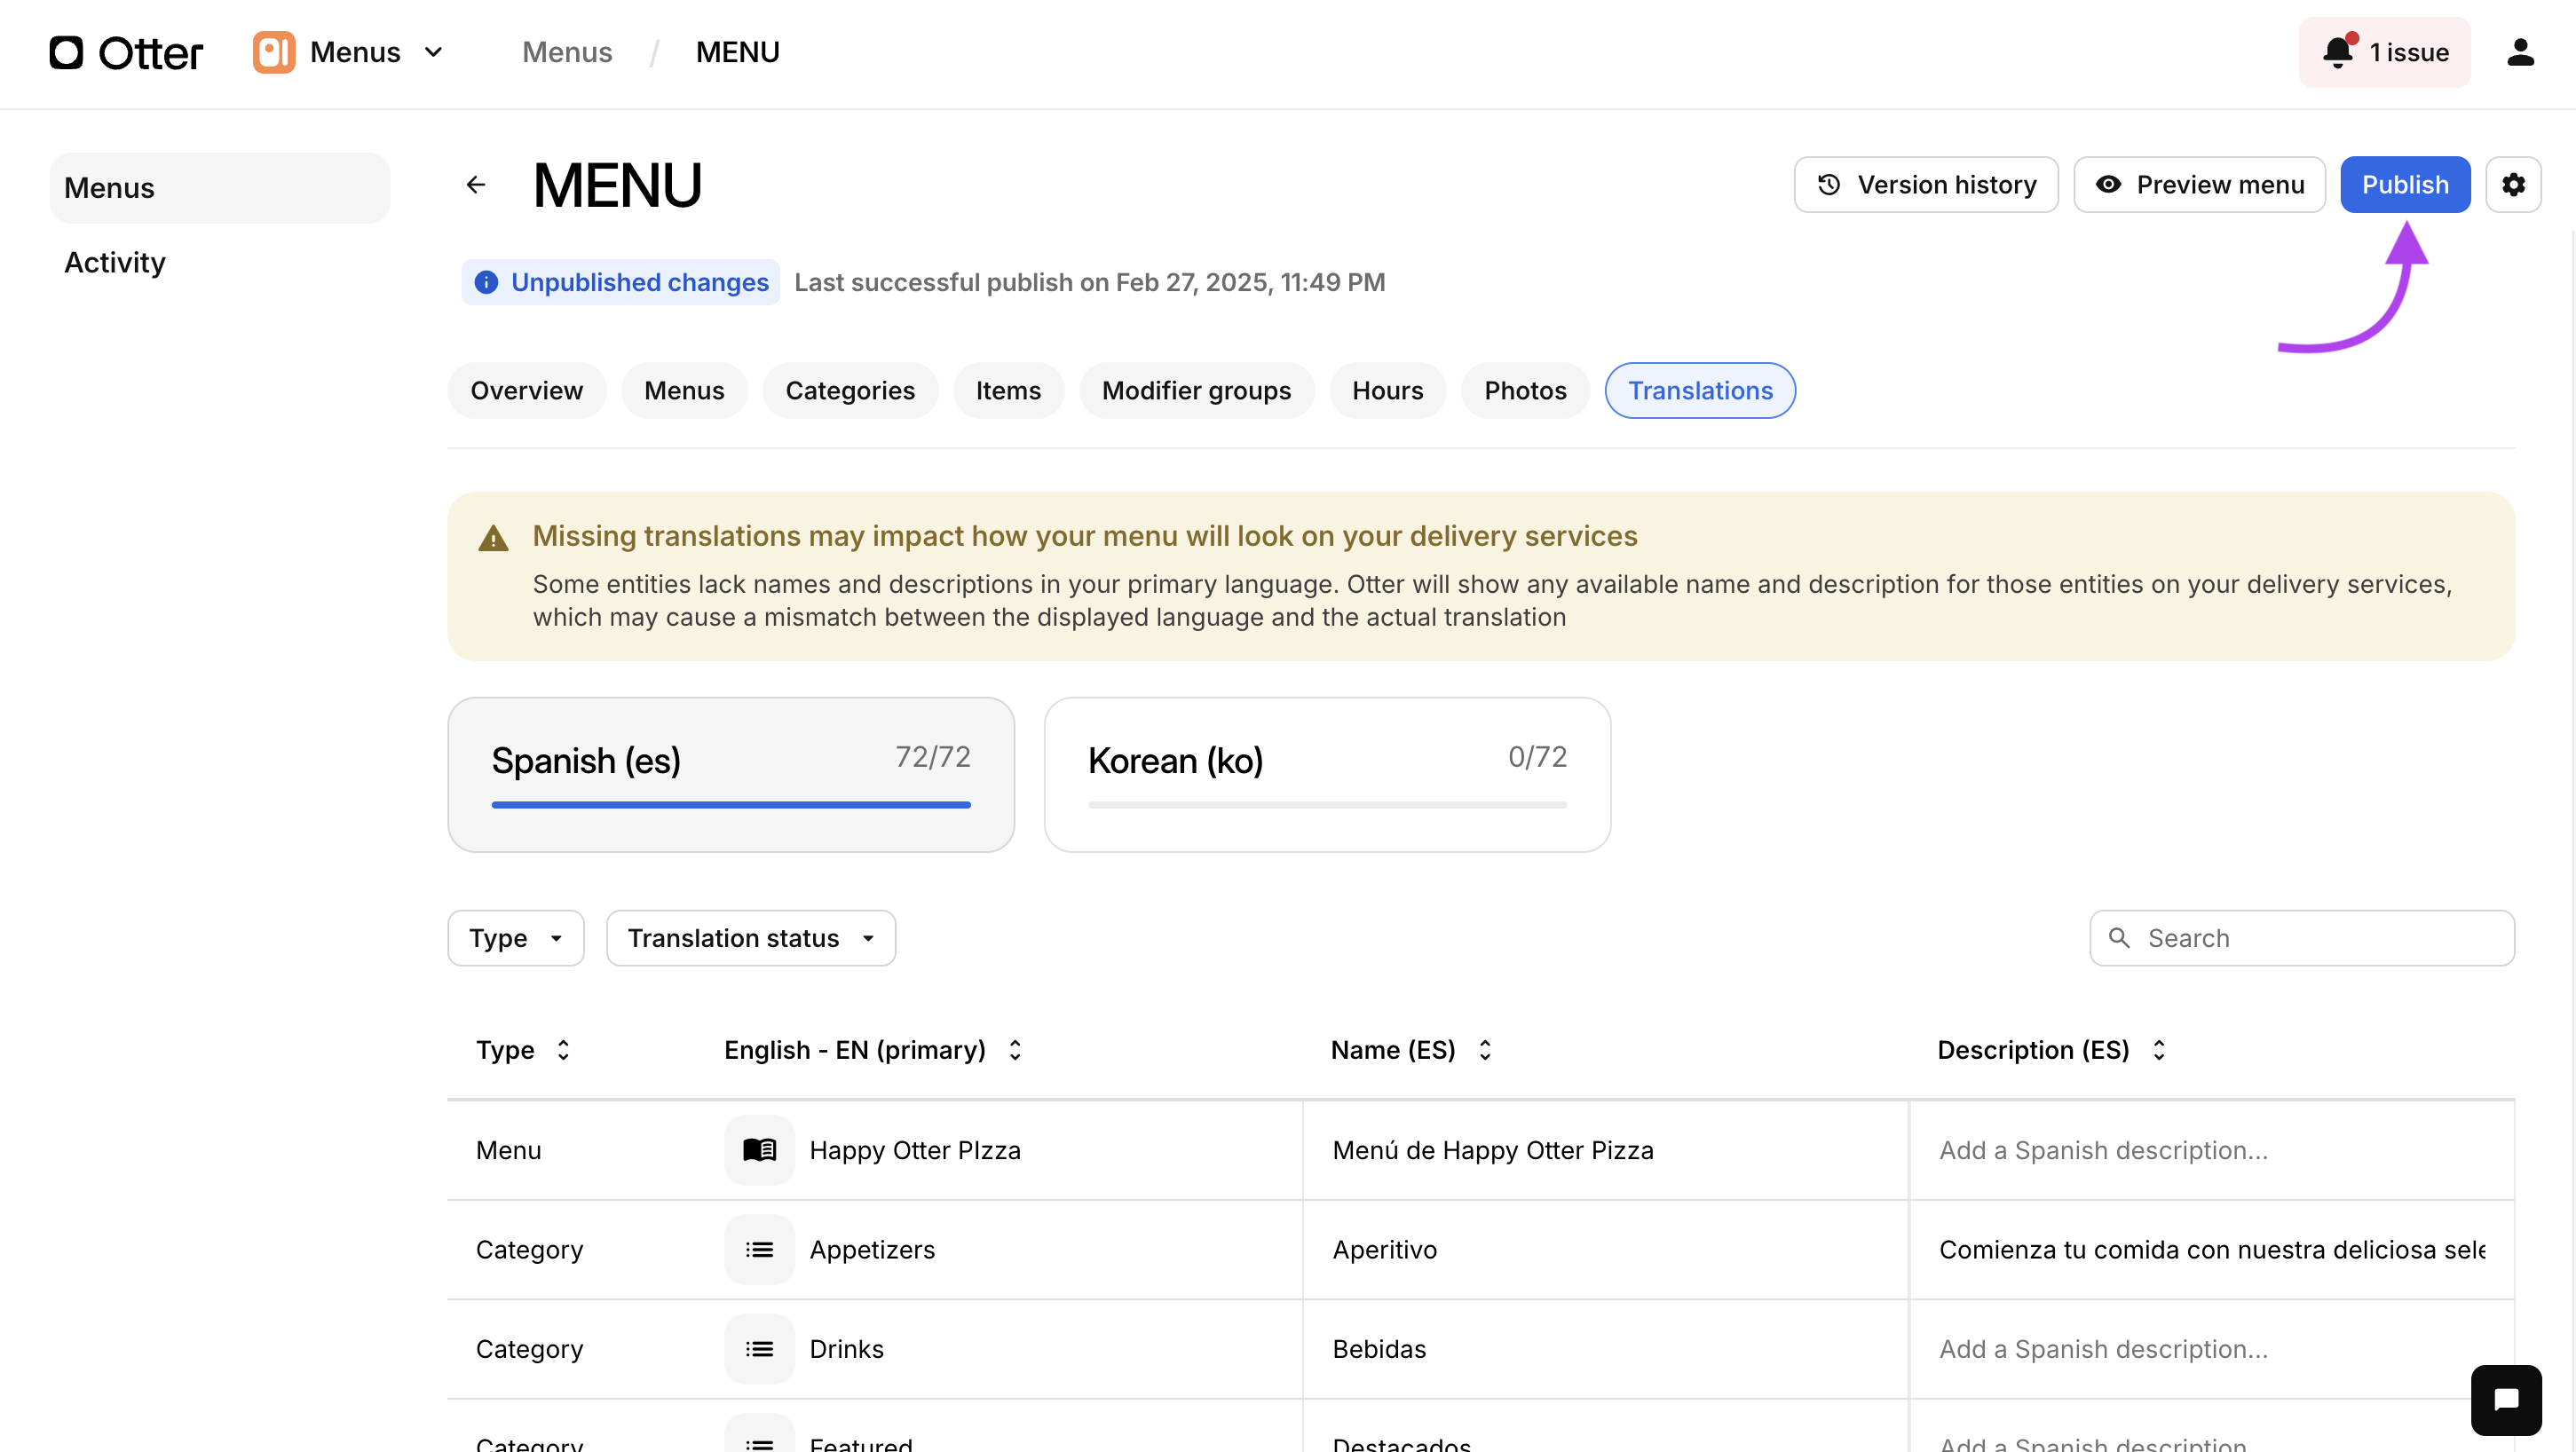Open Version history

coord(1925,185)
